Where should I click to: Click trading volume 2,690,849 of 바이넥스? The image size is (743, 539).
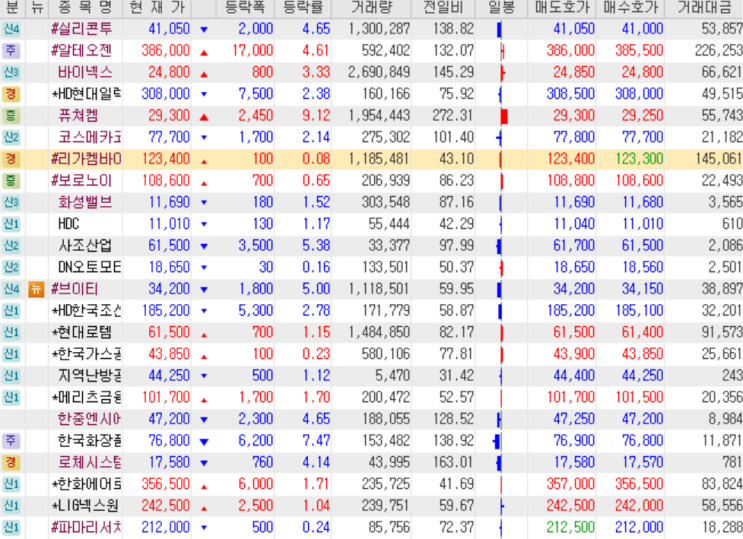click(x=379, y=73)
